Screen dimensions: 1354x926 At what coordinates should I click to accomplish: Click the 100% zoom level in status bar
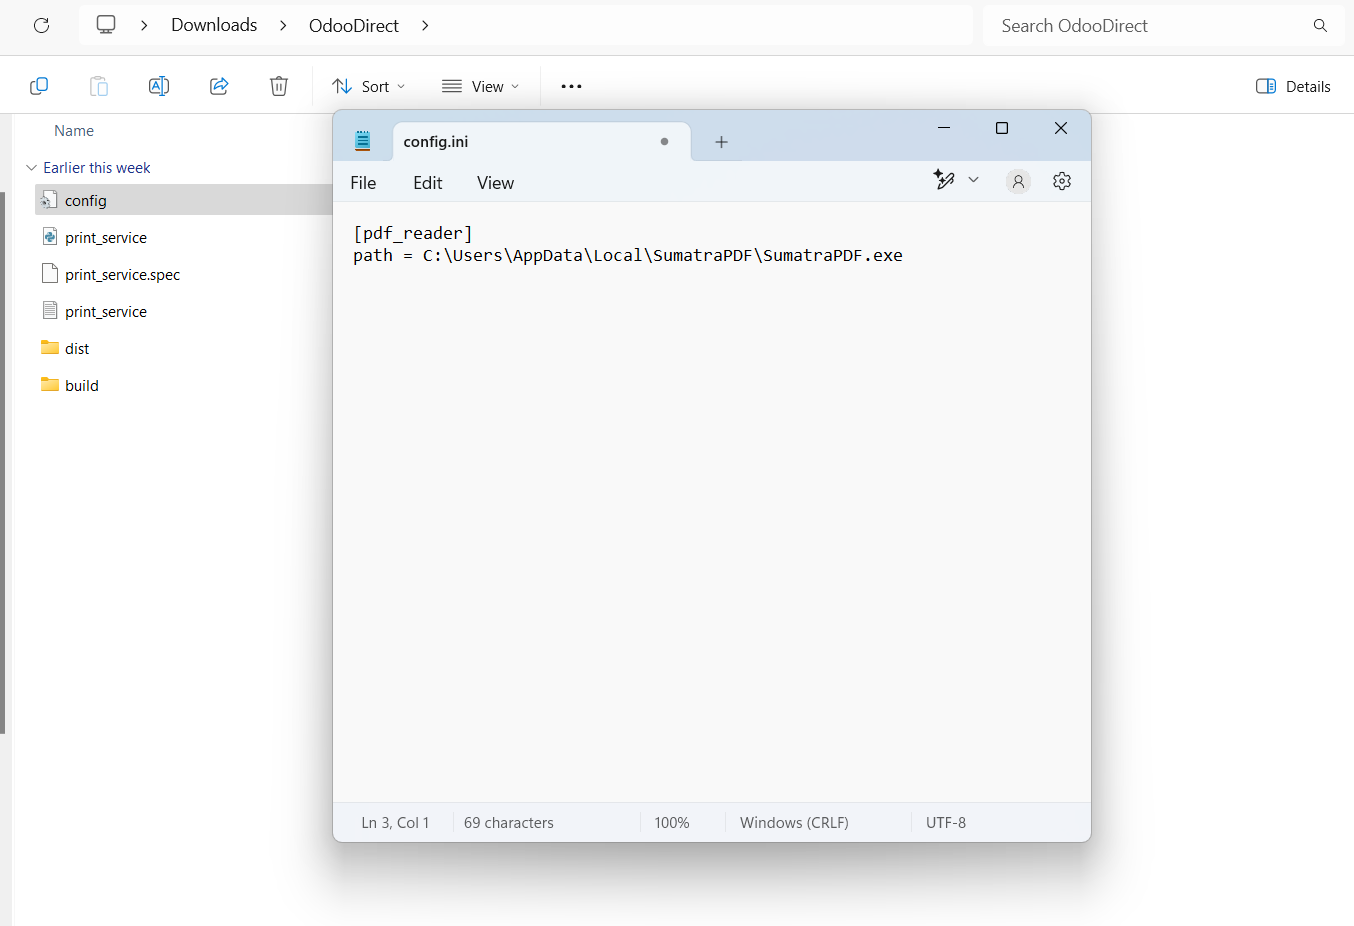pyautogui.click(x=672, y=823)
